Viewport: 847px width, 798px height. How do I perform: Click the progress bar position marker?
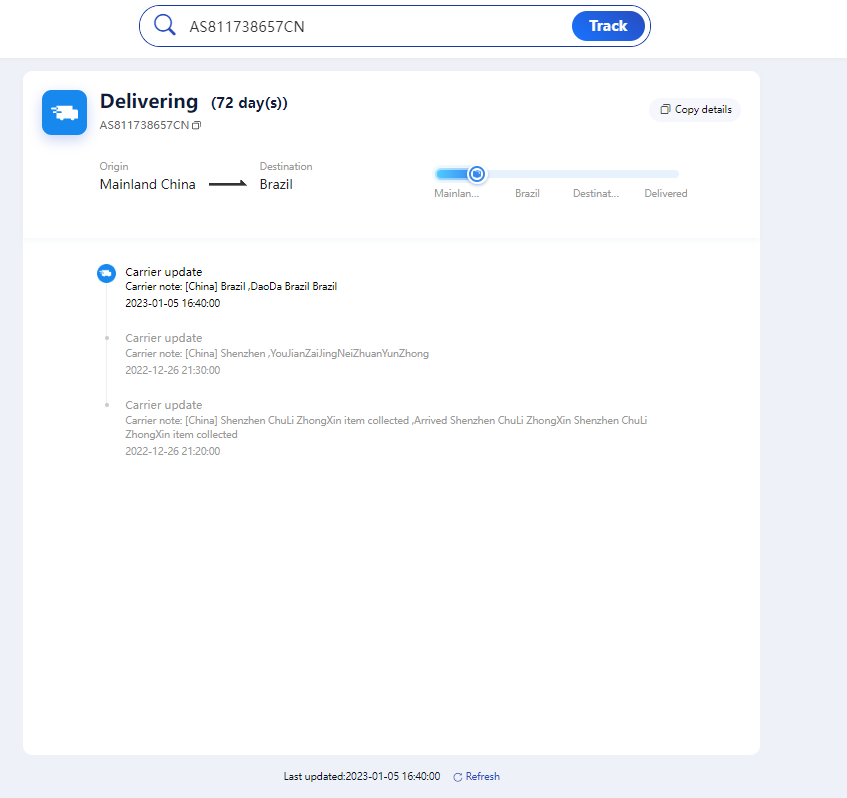click(476, 174)
